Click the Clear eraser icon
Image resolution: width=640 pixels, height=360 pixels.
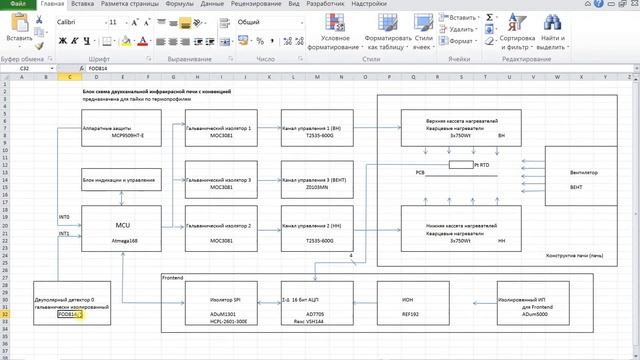489,41
